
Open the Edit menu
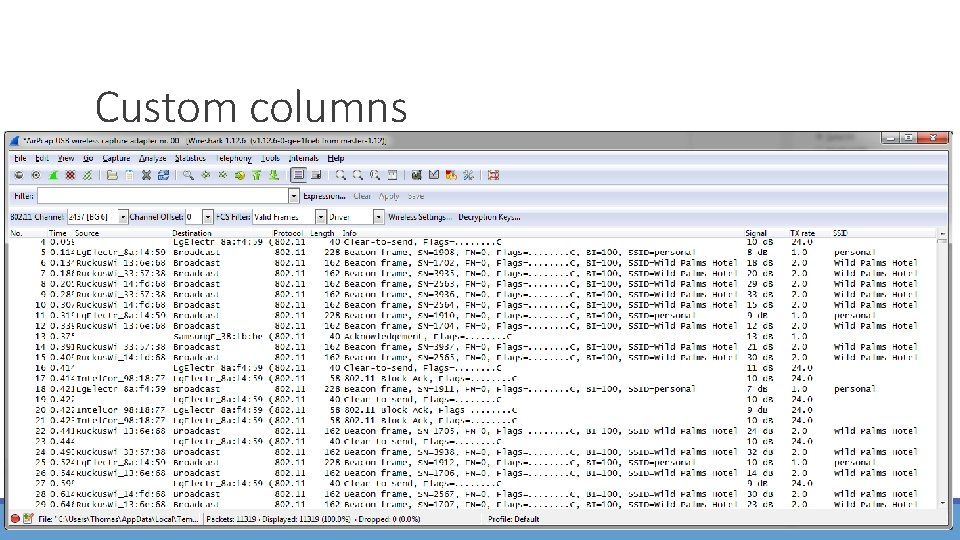42,158
